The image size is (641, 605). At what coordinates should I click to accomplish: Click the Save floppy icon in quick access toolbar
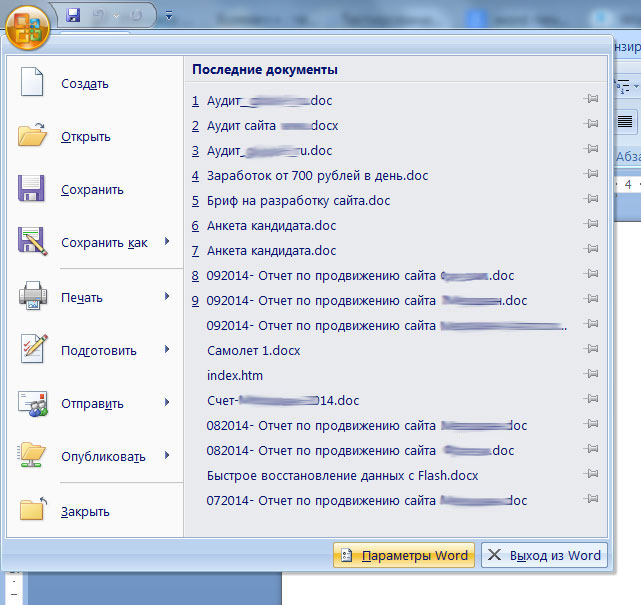point(73,16)
